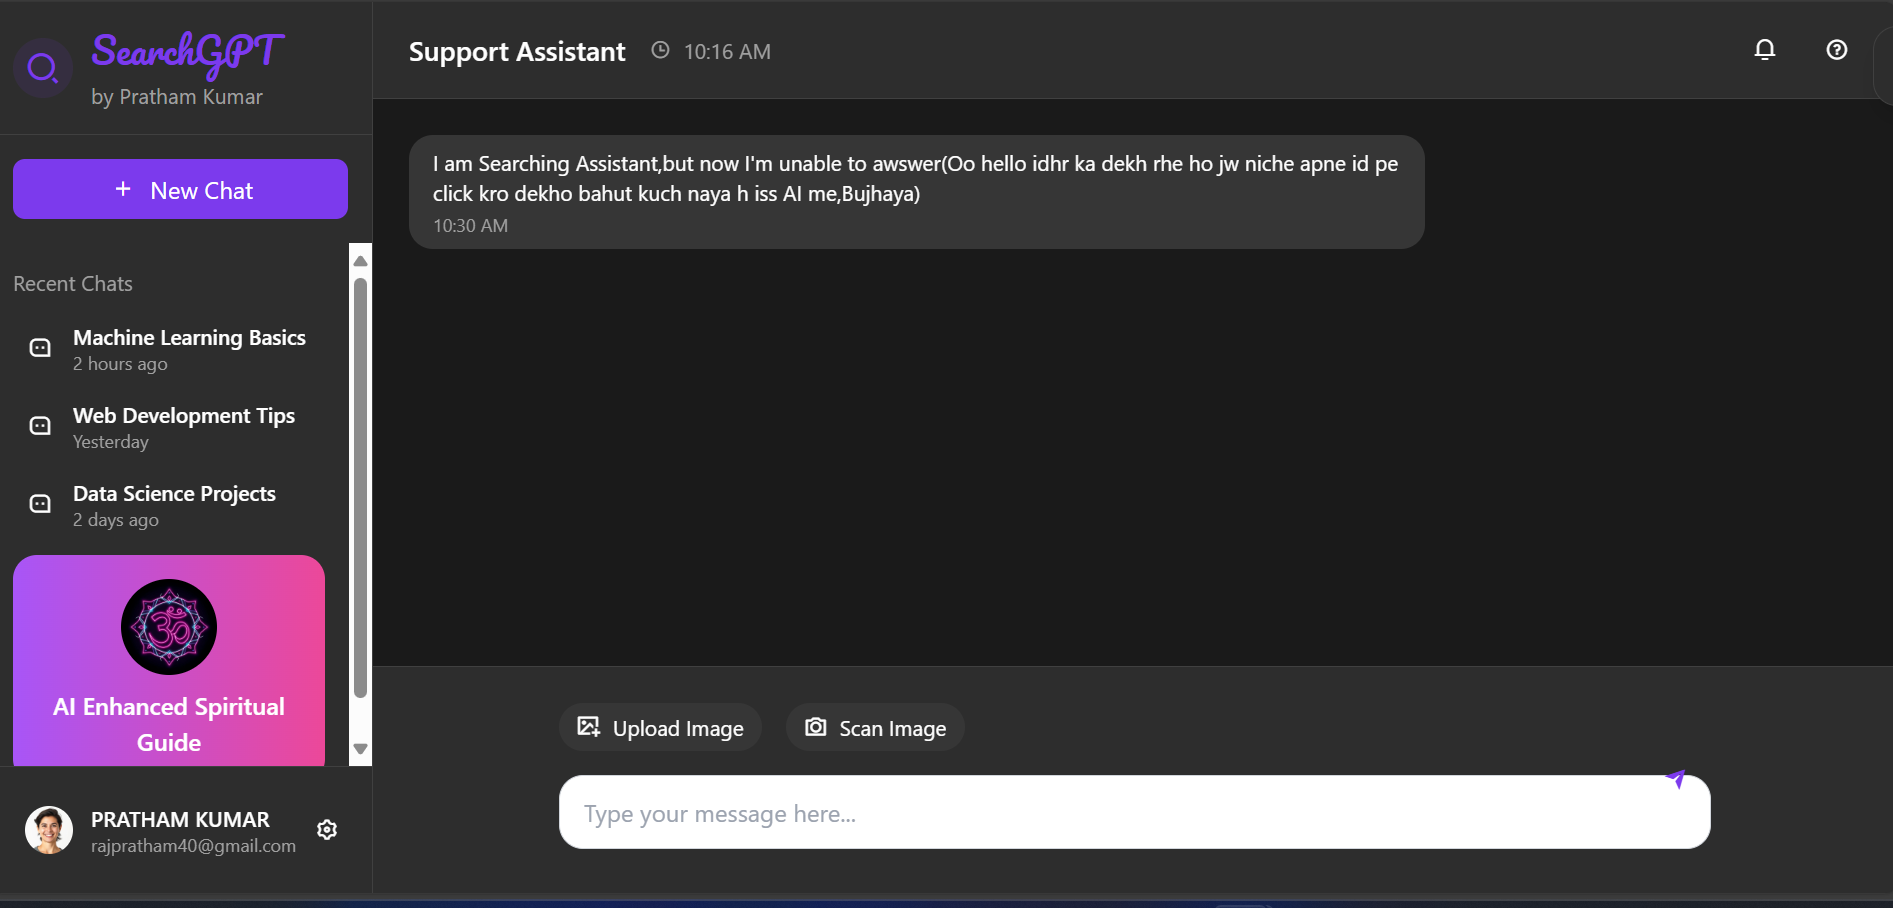Screen dimensions: 1893x908
Task: Open the help question mark icon
Action: (1836, 50)
